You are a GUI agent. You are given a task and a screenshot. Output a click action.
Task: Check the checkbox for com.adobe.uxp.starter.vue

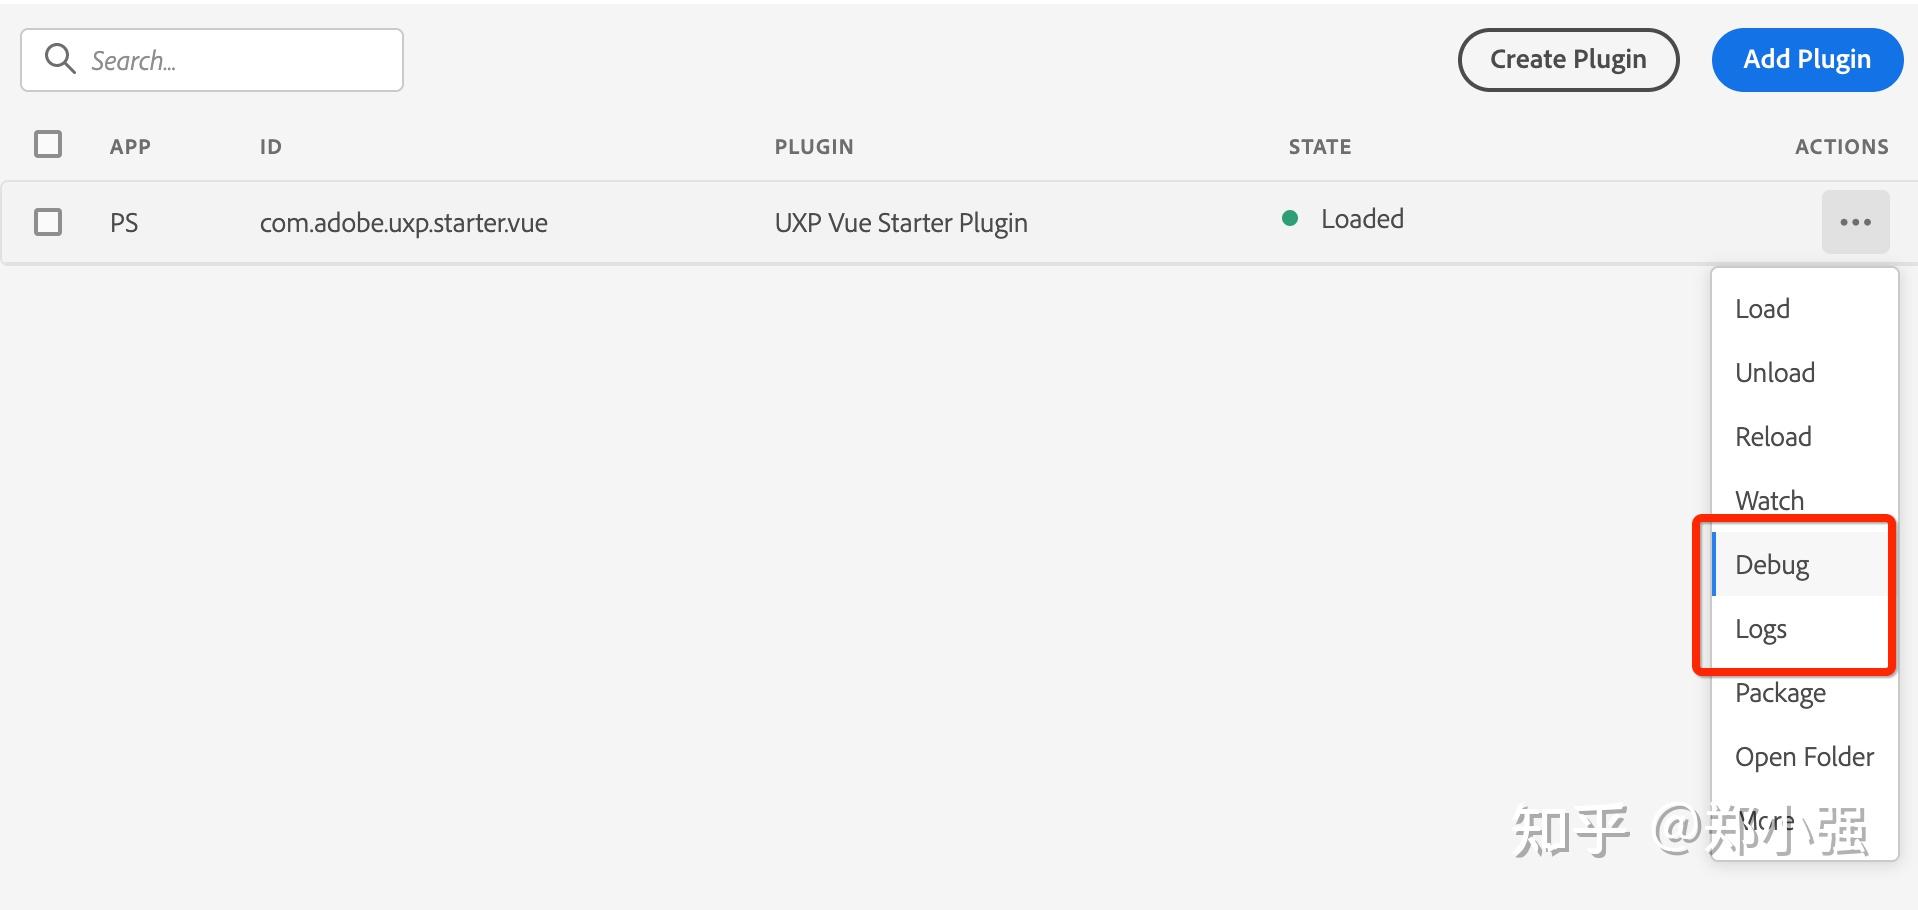47,221
